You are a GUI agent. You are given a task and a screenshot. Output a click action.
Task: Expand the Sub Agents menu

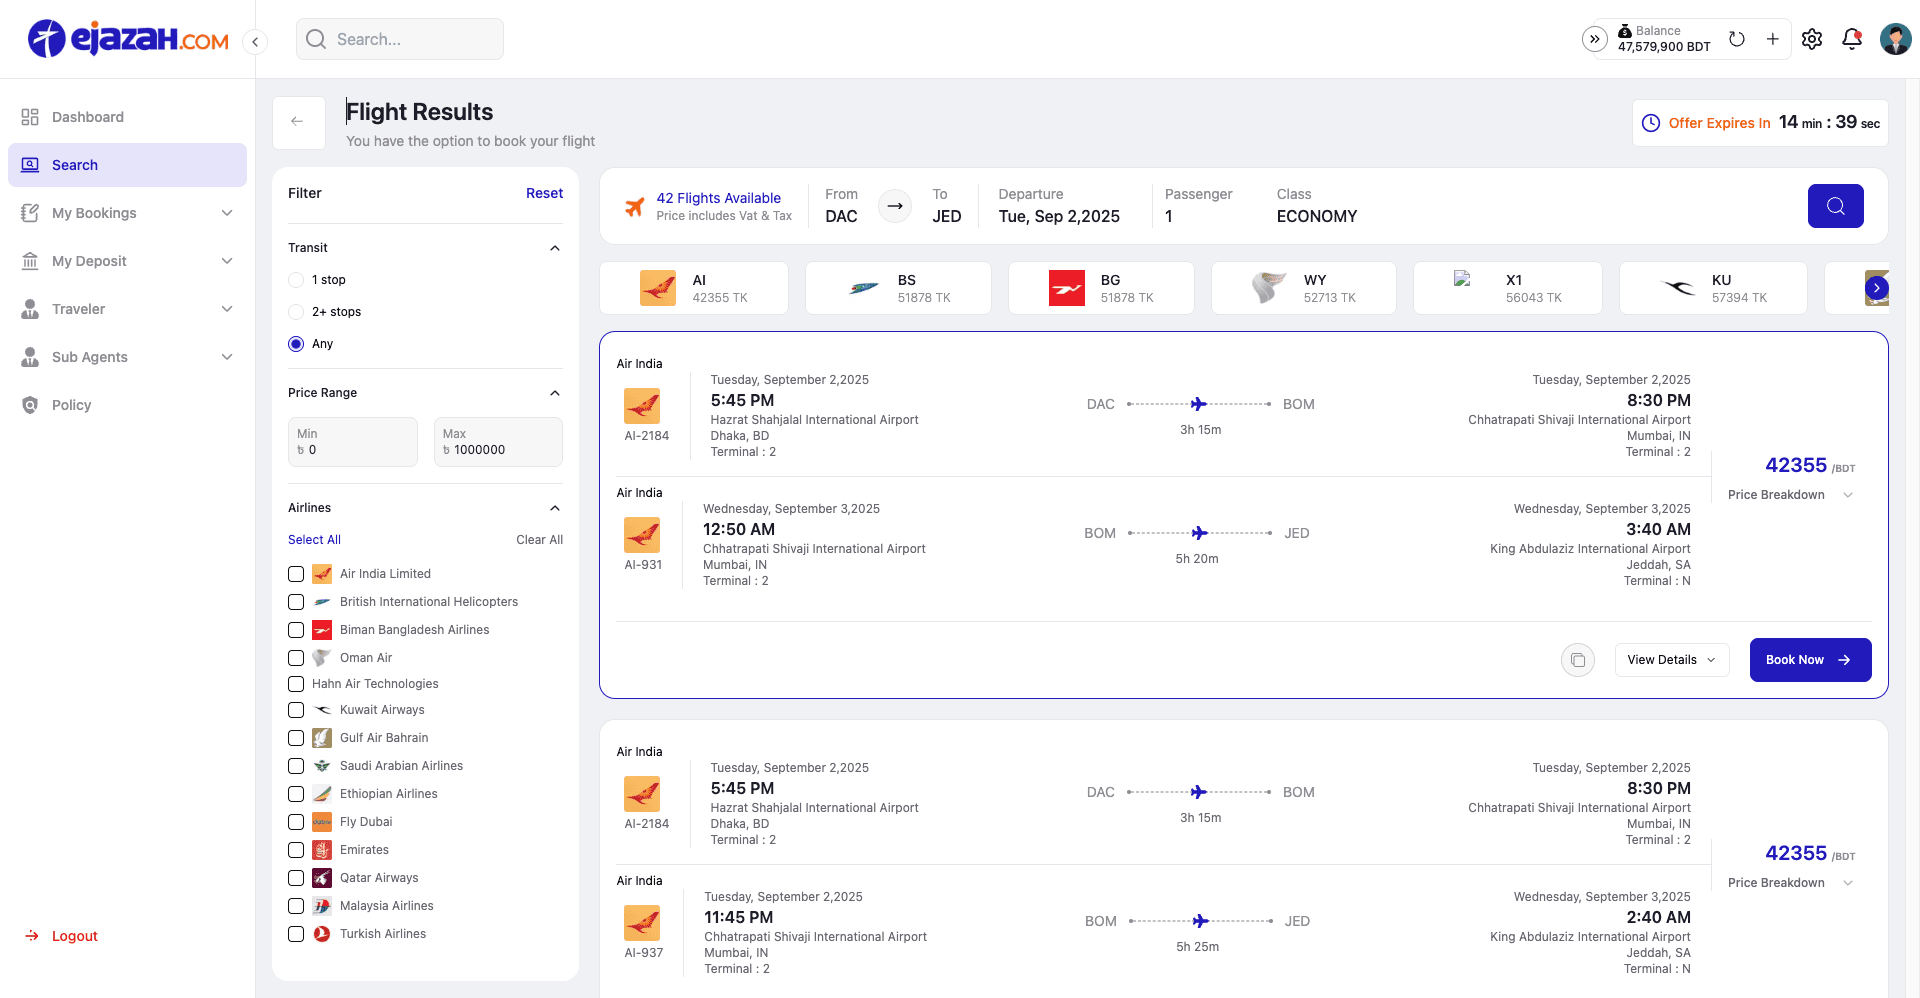(x=127, y=357)
